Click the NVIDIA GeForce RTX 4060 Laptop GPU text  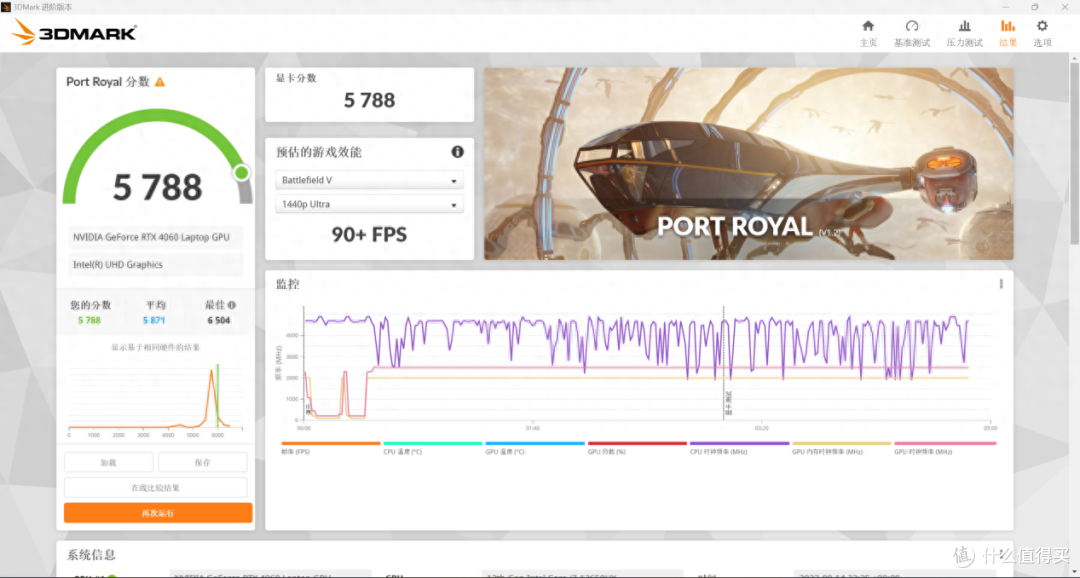click(152, 237)
